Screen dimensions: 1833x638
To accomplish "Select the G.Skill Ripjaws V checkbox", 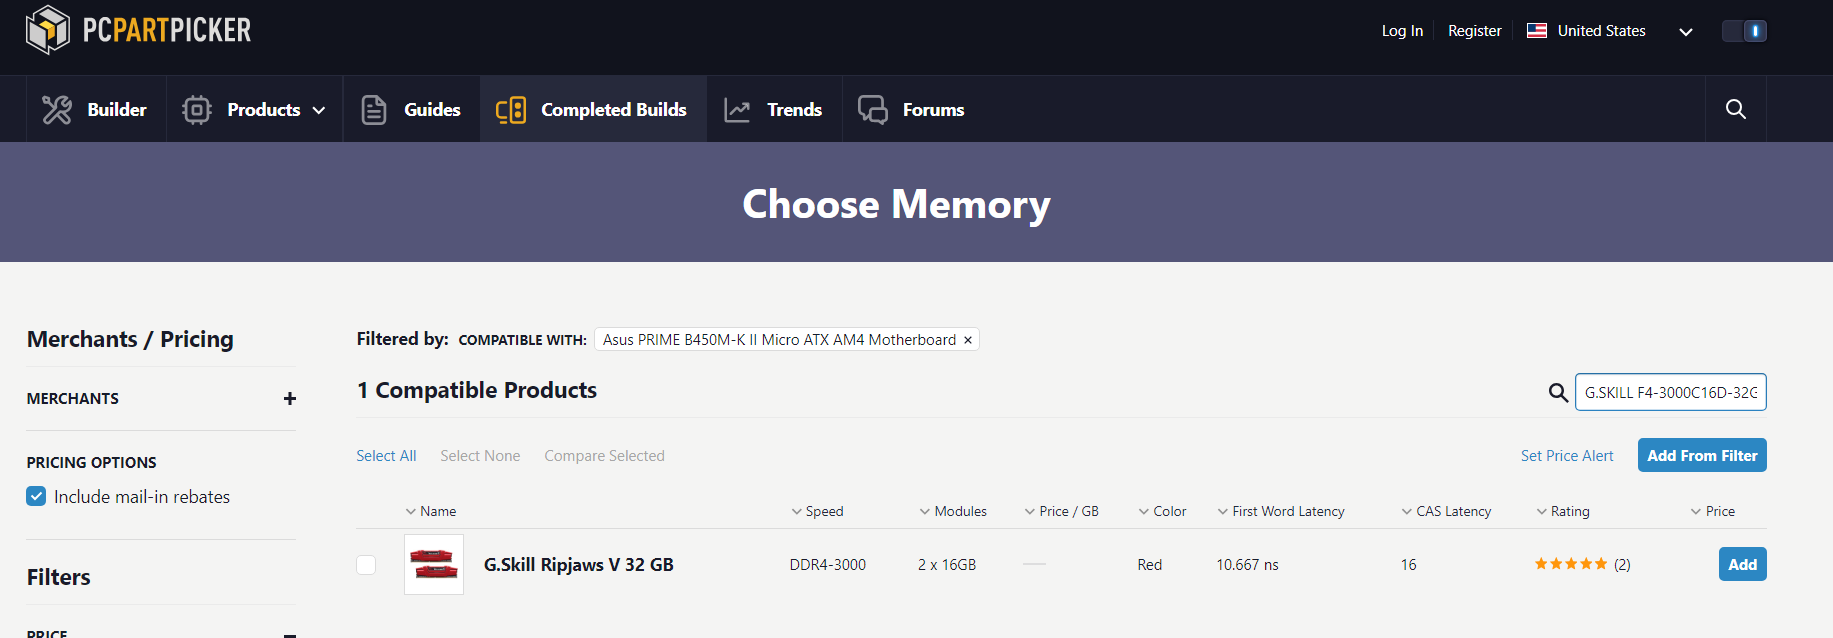I will pos(366,565).
